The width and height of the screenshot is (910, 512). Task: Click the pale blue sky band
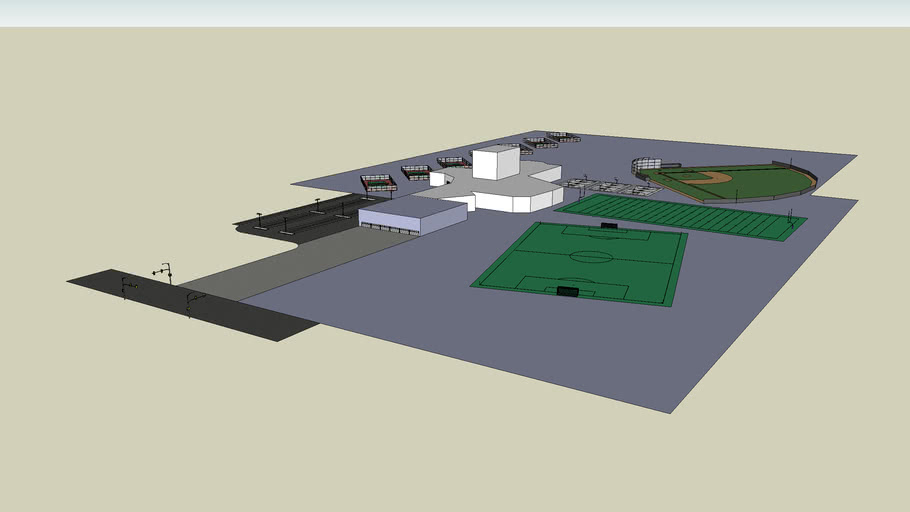click(x=455, y=13)
